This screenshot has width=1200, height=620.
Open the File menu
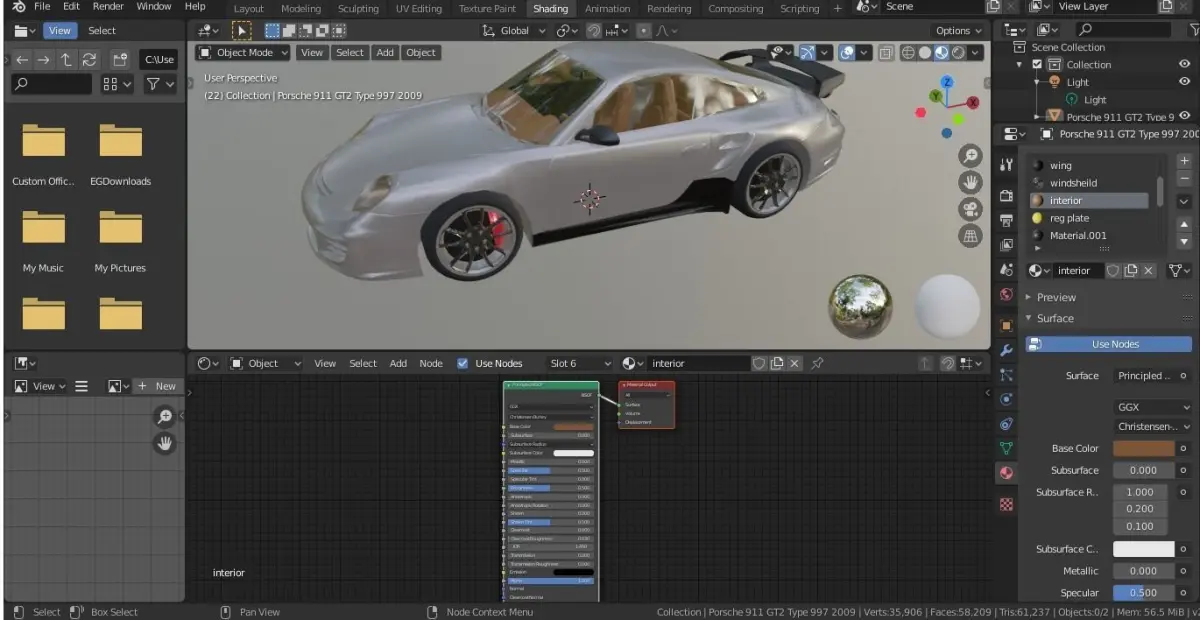click(42, 7)
